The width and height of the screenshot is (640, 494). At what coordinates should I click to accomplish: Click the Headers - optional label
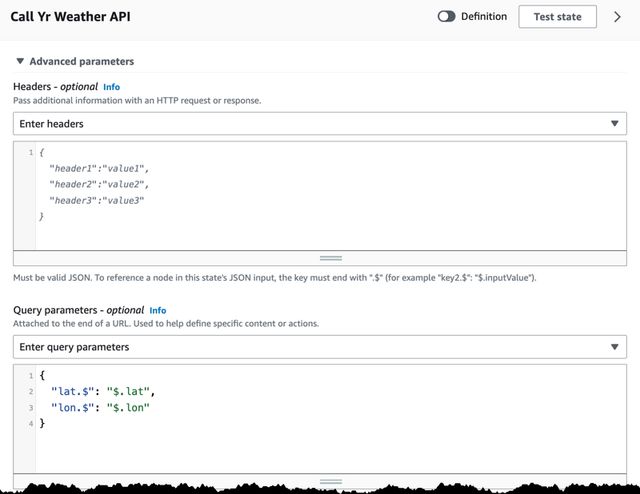[x=56, y=87]
